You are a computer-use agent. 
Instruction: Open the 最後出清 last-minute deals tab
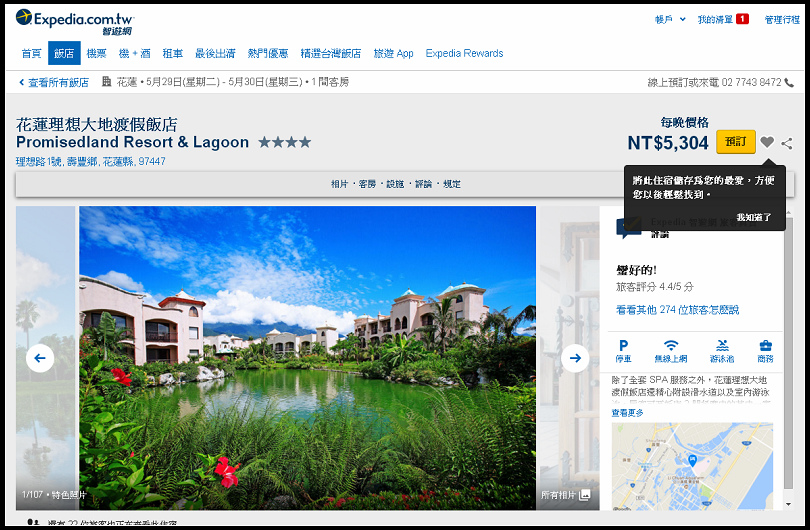[215, 53]
